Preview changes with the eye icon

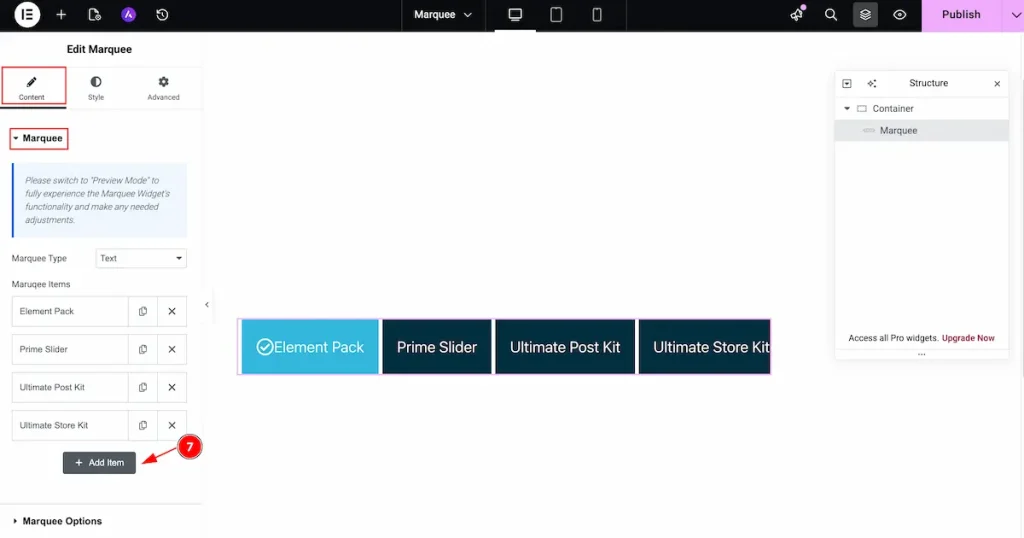[x=899, y=14]
